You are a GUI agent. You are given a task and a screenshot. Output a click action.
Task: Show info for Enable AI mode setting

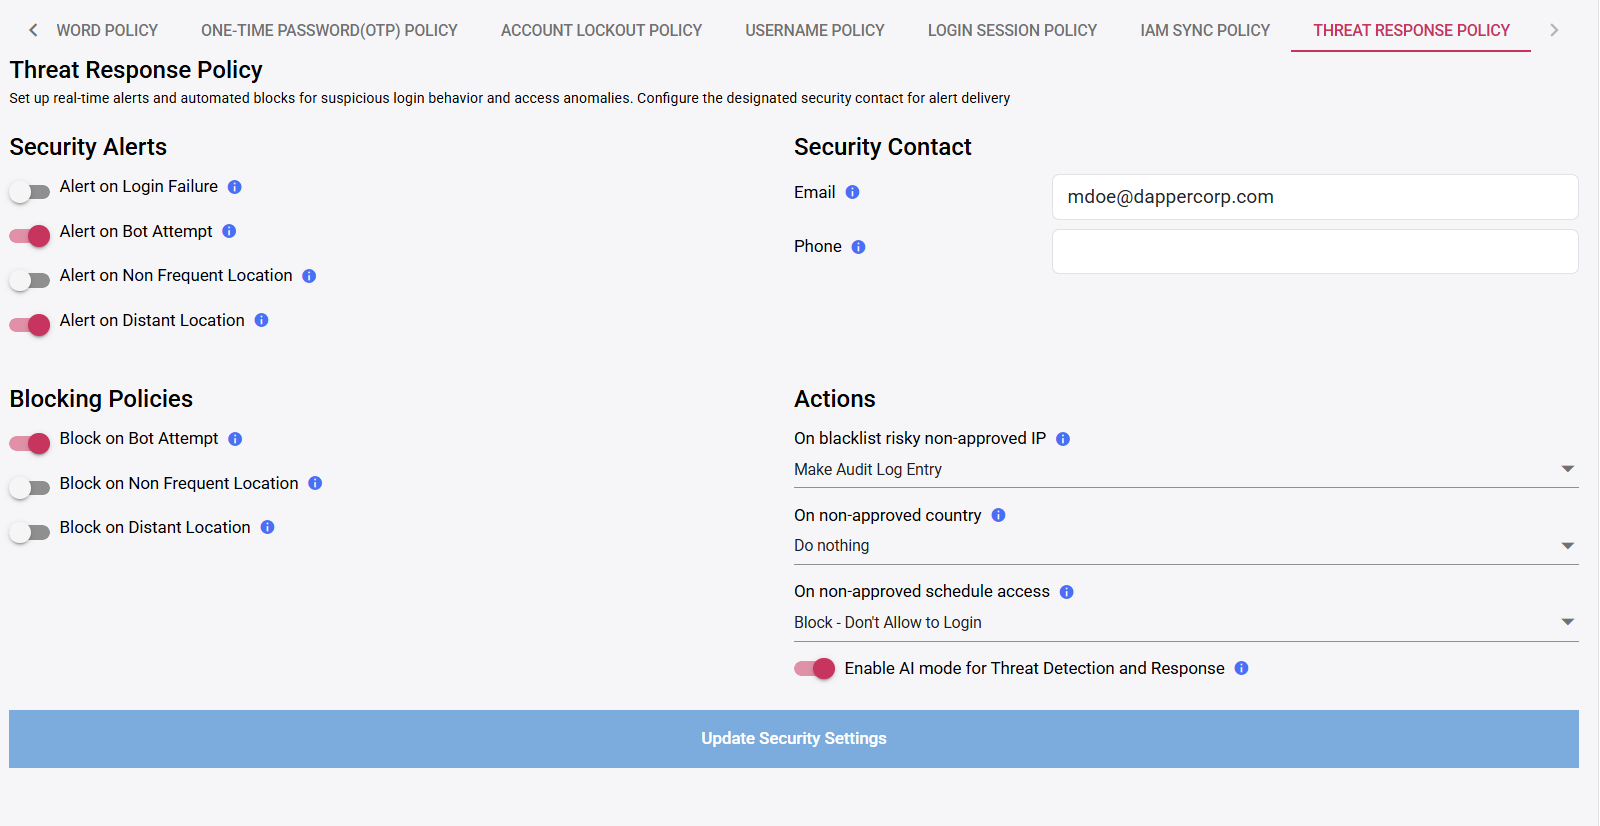pos(1241,668)
